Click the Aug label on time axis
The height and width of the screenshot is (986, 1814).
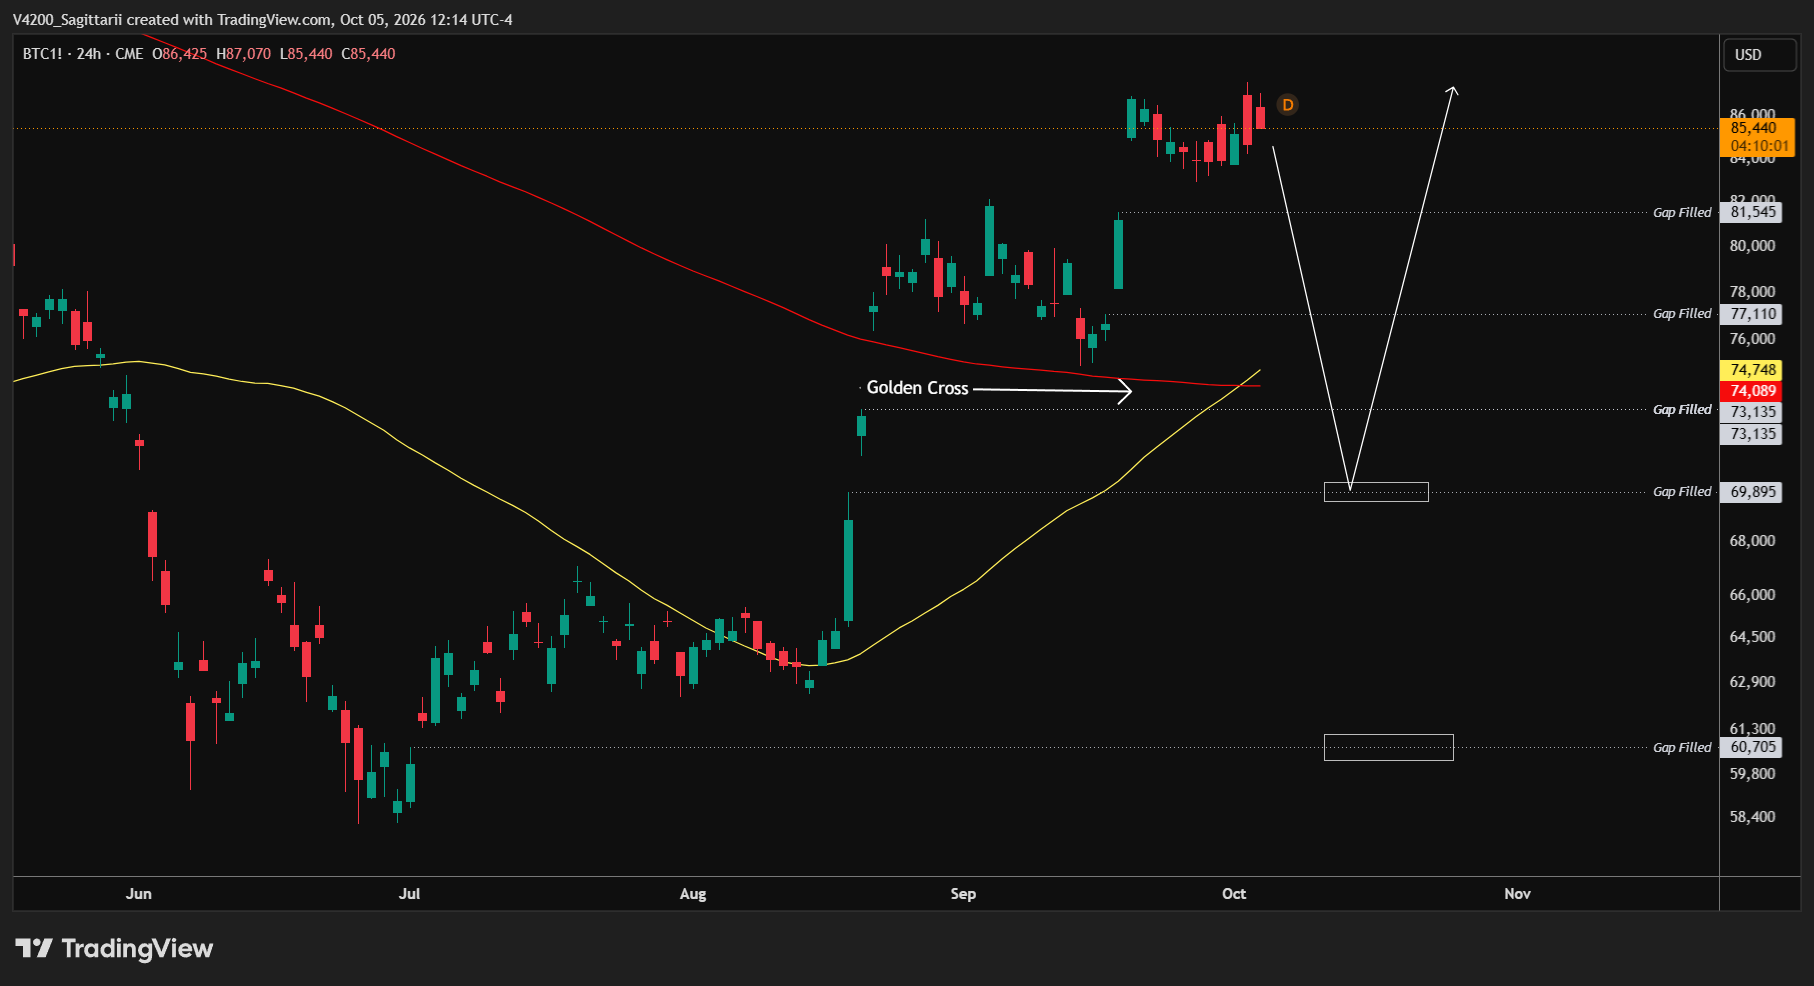click(693, 894)
